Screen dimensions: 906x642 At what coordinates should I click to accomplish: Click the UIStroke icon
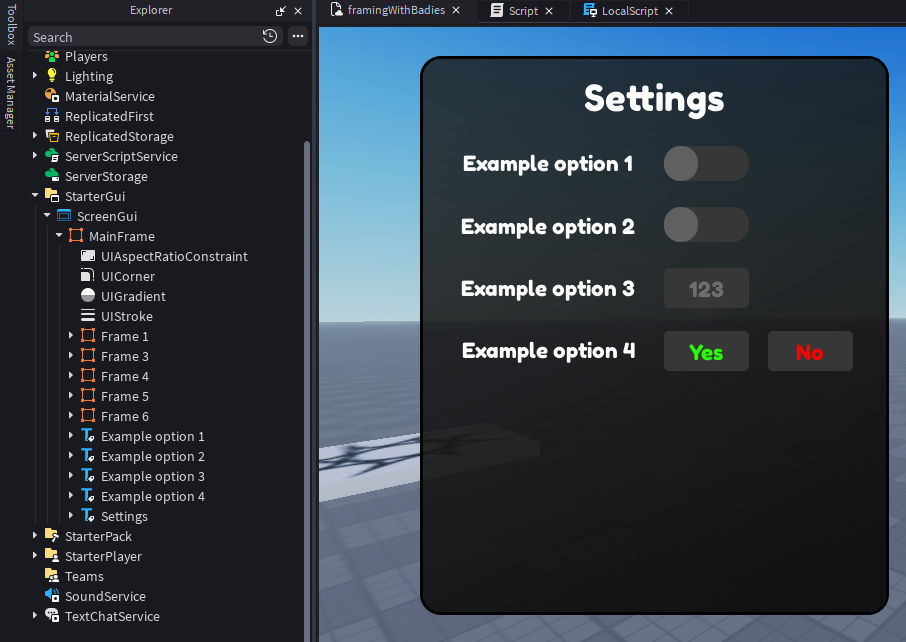pyautogui.click(x=88, y=316)
